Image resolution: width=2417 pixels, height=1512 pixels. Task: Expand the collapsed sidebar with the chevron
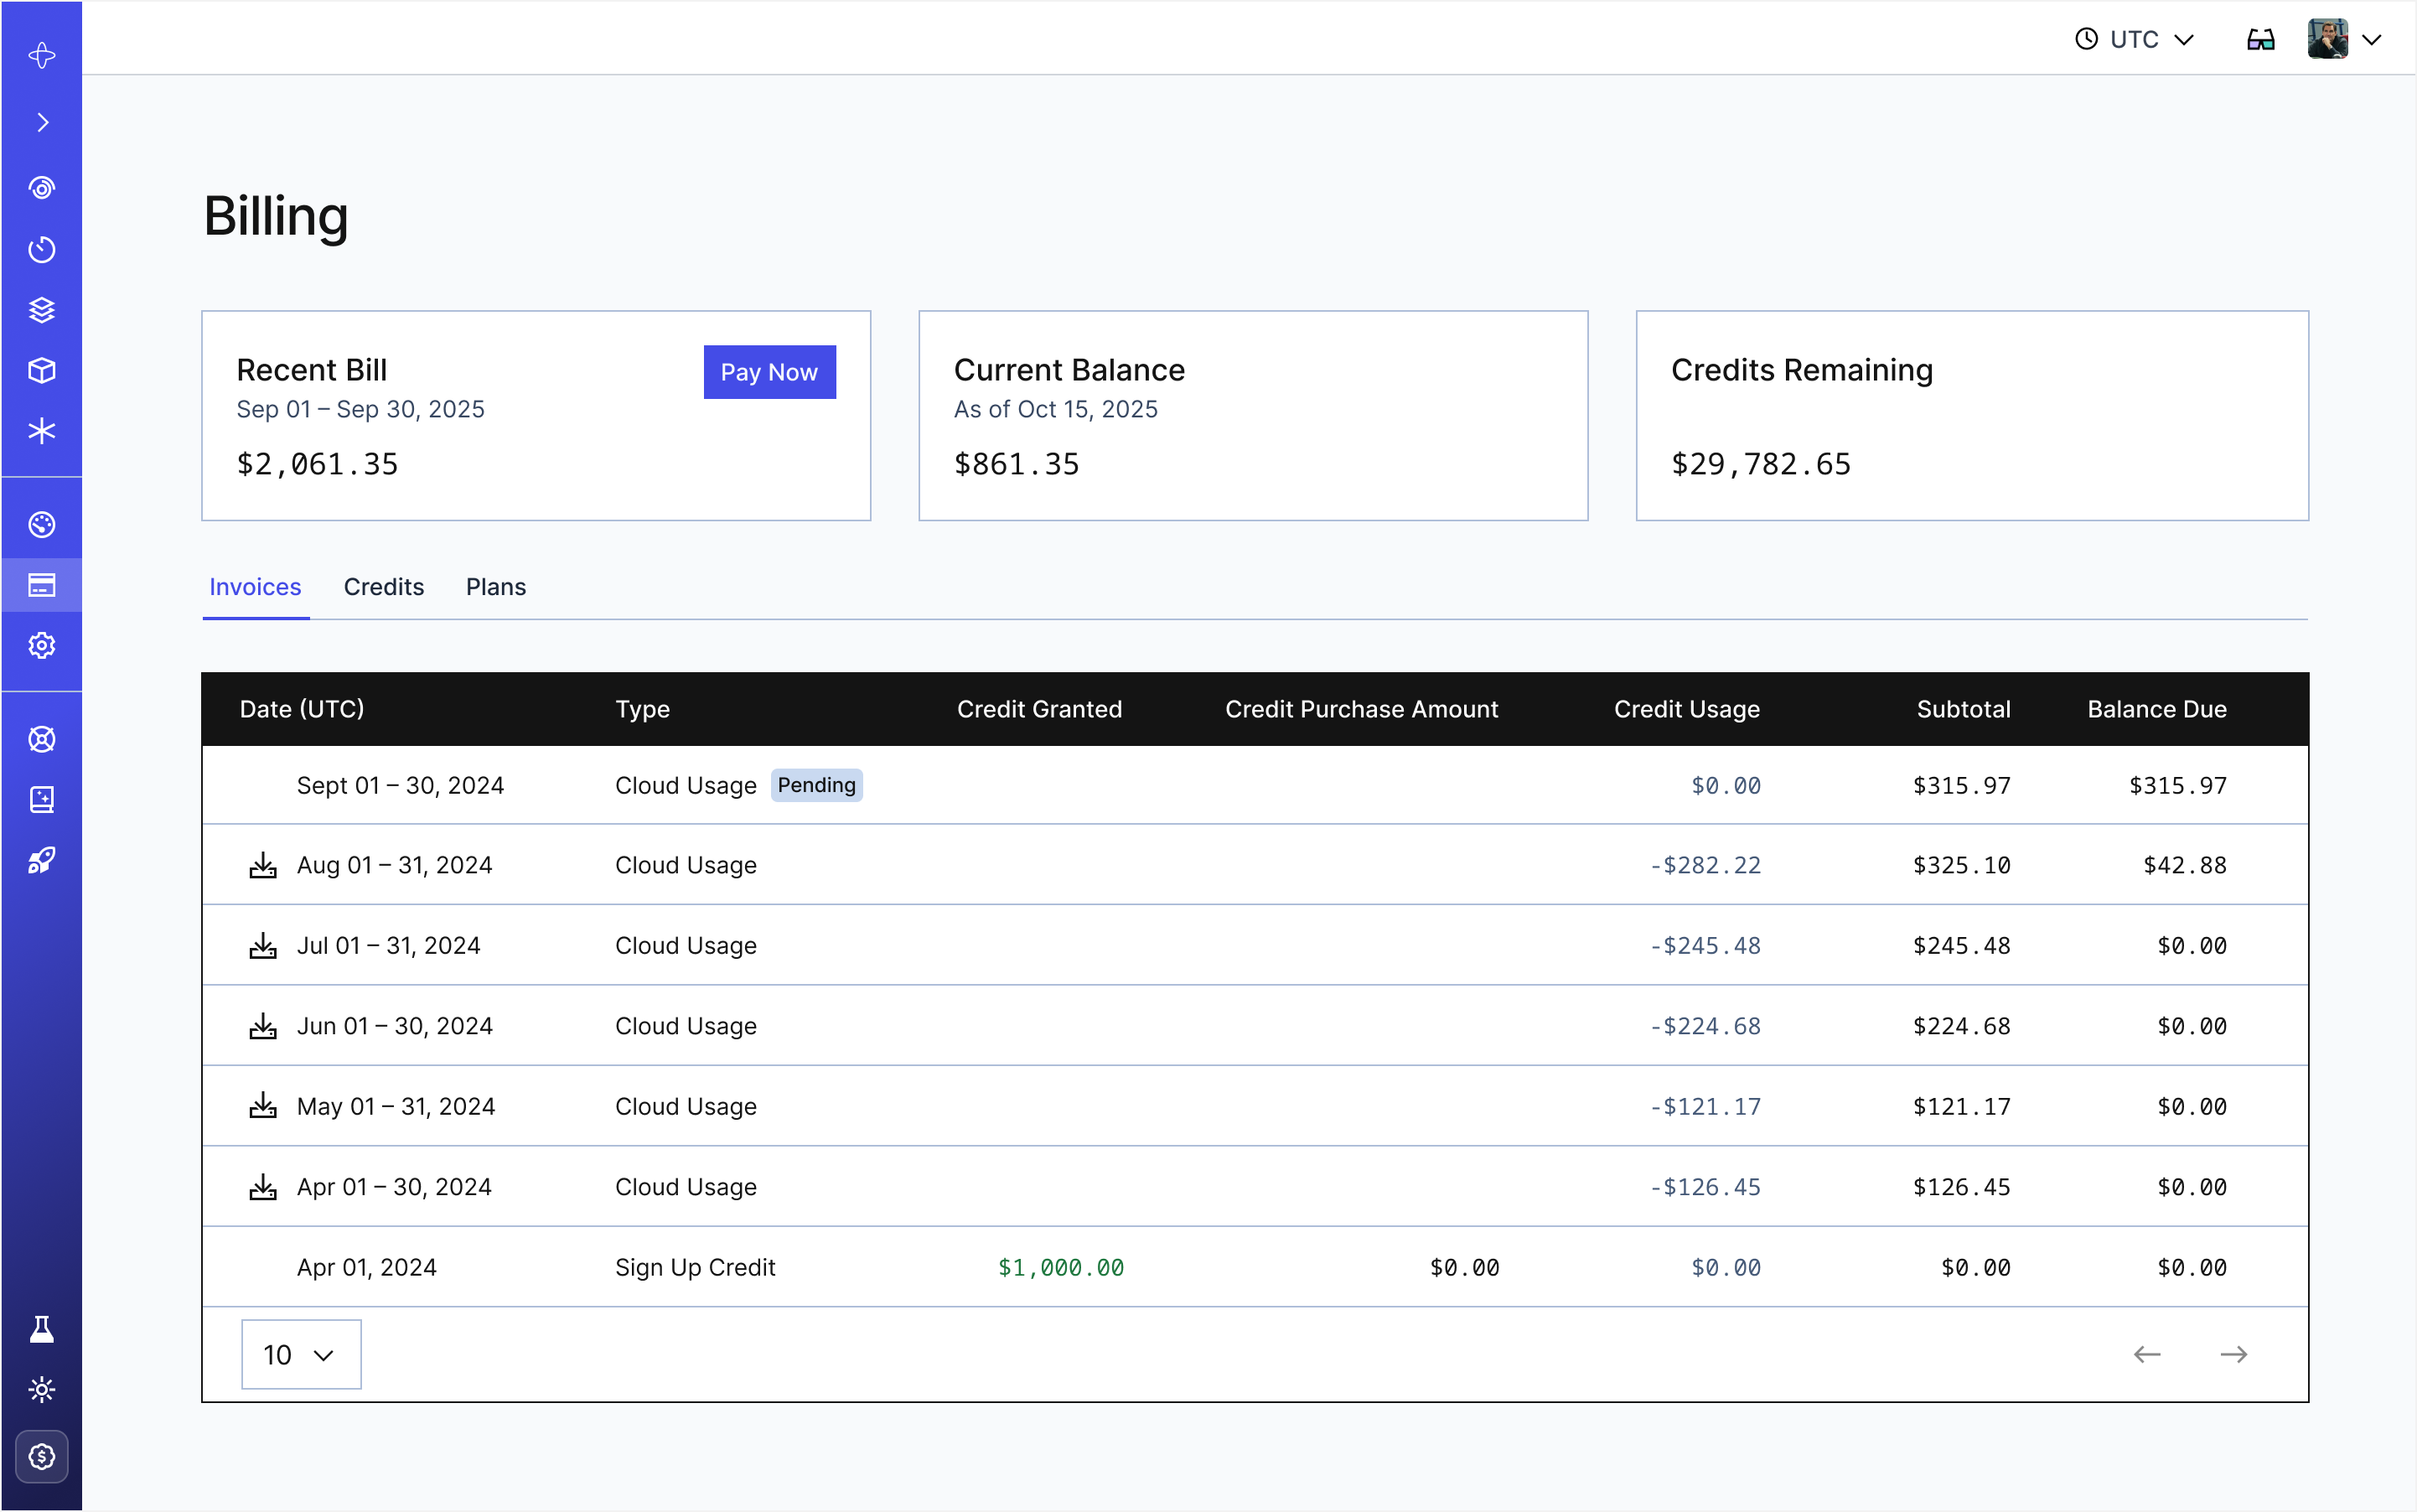[x=41, y=121]
